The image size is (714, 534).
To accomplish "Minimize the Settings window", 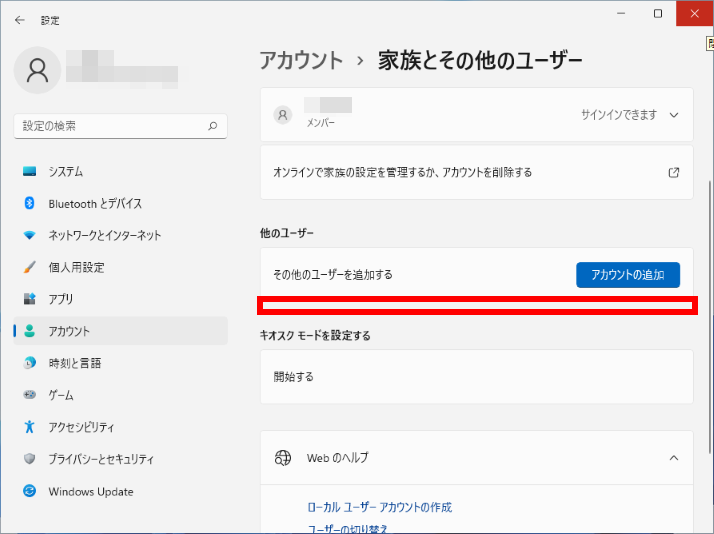I will tap(621, 14).
